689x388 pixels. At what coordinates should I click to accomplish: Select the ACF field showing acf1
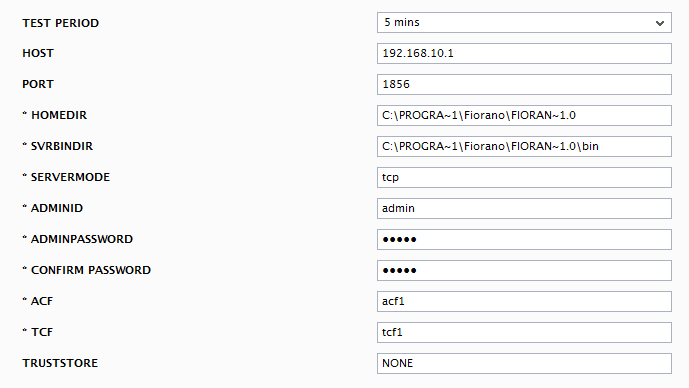pyautogui.click(x=524, y=301)
